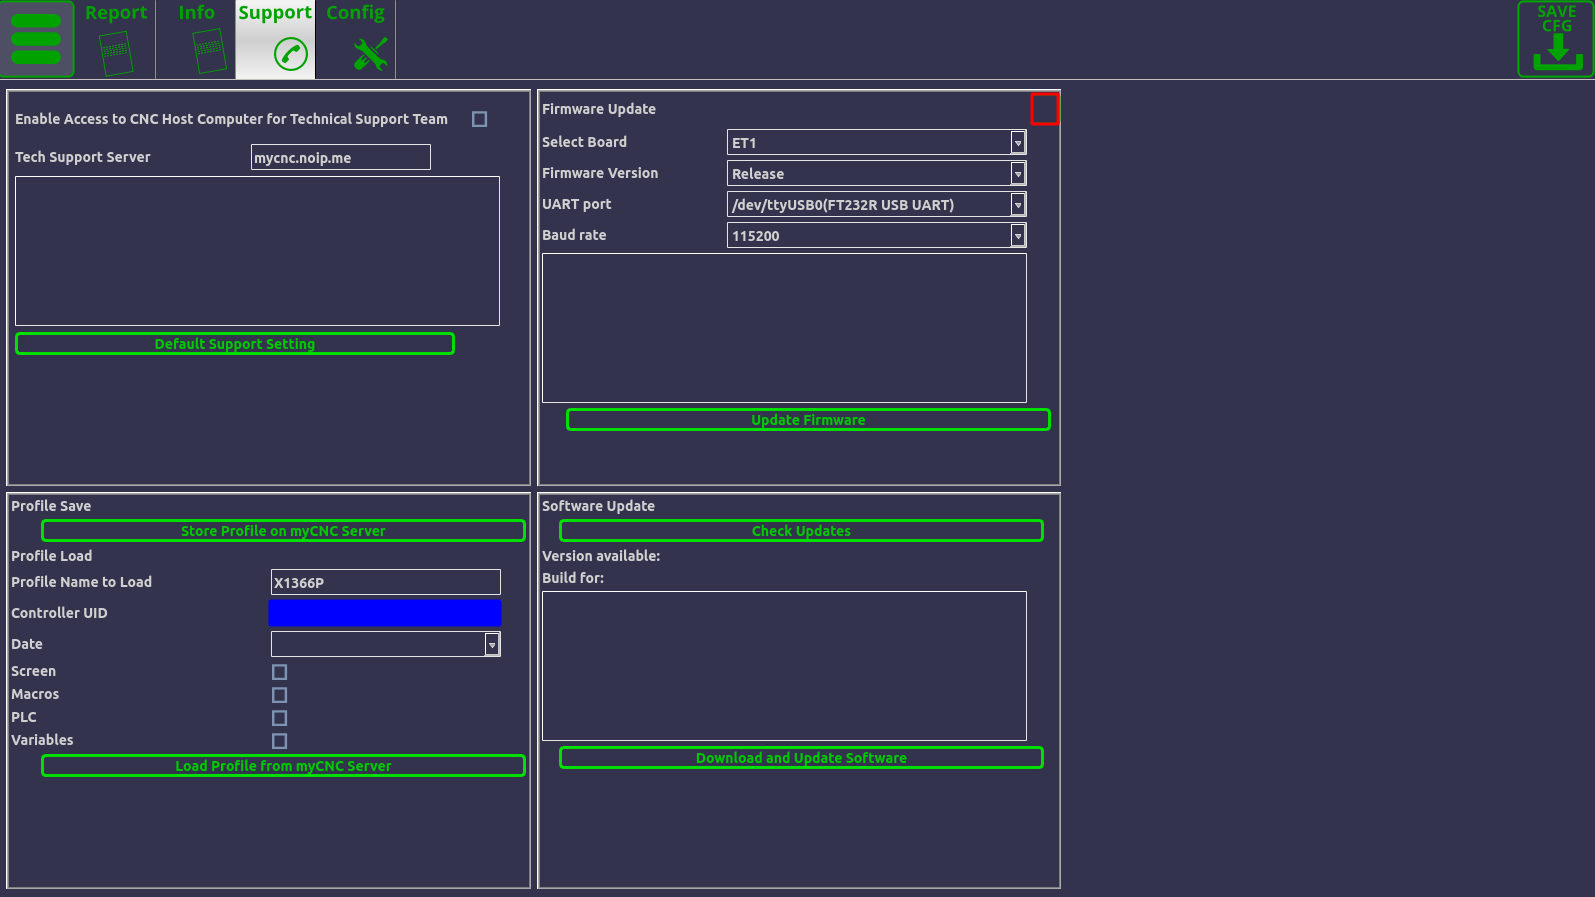Expand the Select Board dropdown
This screenshot has height=897, width=1595.
(x=1017, y=143)
